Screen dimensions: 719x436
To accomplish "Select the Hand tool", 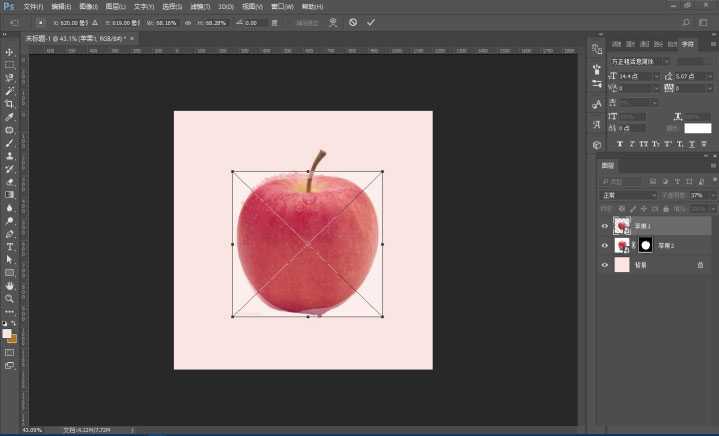I will coord(10,285).
